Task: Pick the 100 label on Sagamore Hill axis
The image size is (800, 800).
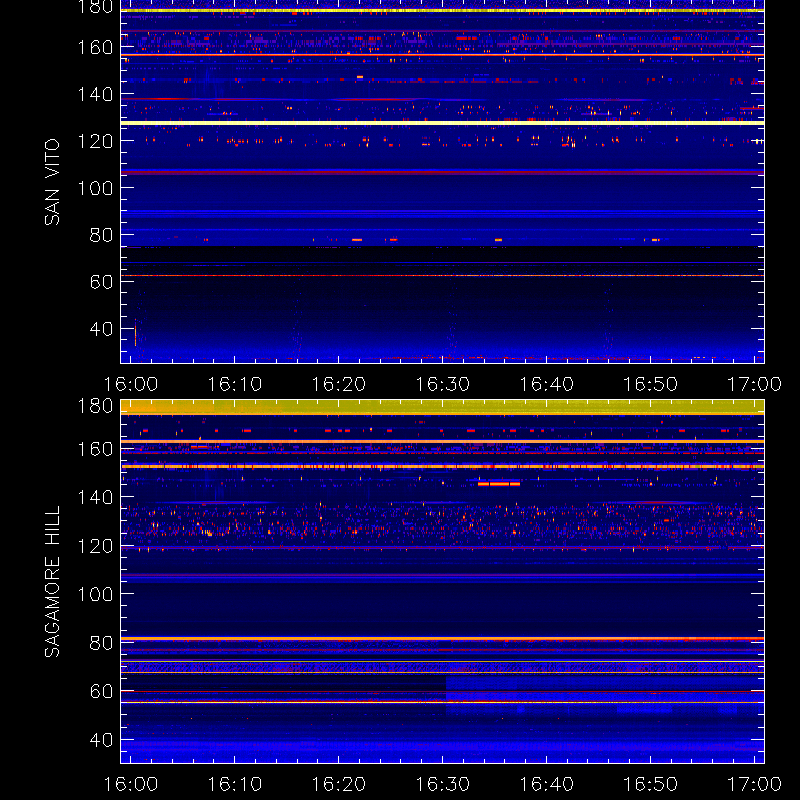Action: click(95, 594)
